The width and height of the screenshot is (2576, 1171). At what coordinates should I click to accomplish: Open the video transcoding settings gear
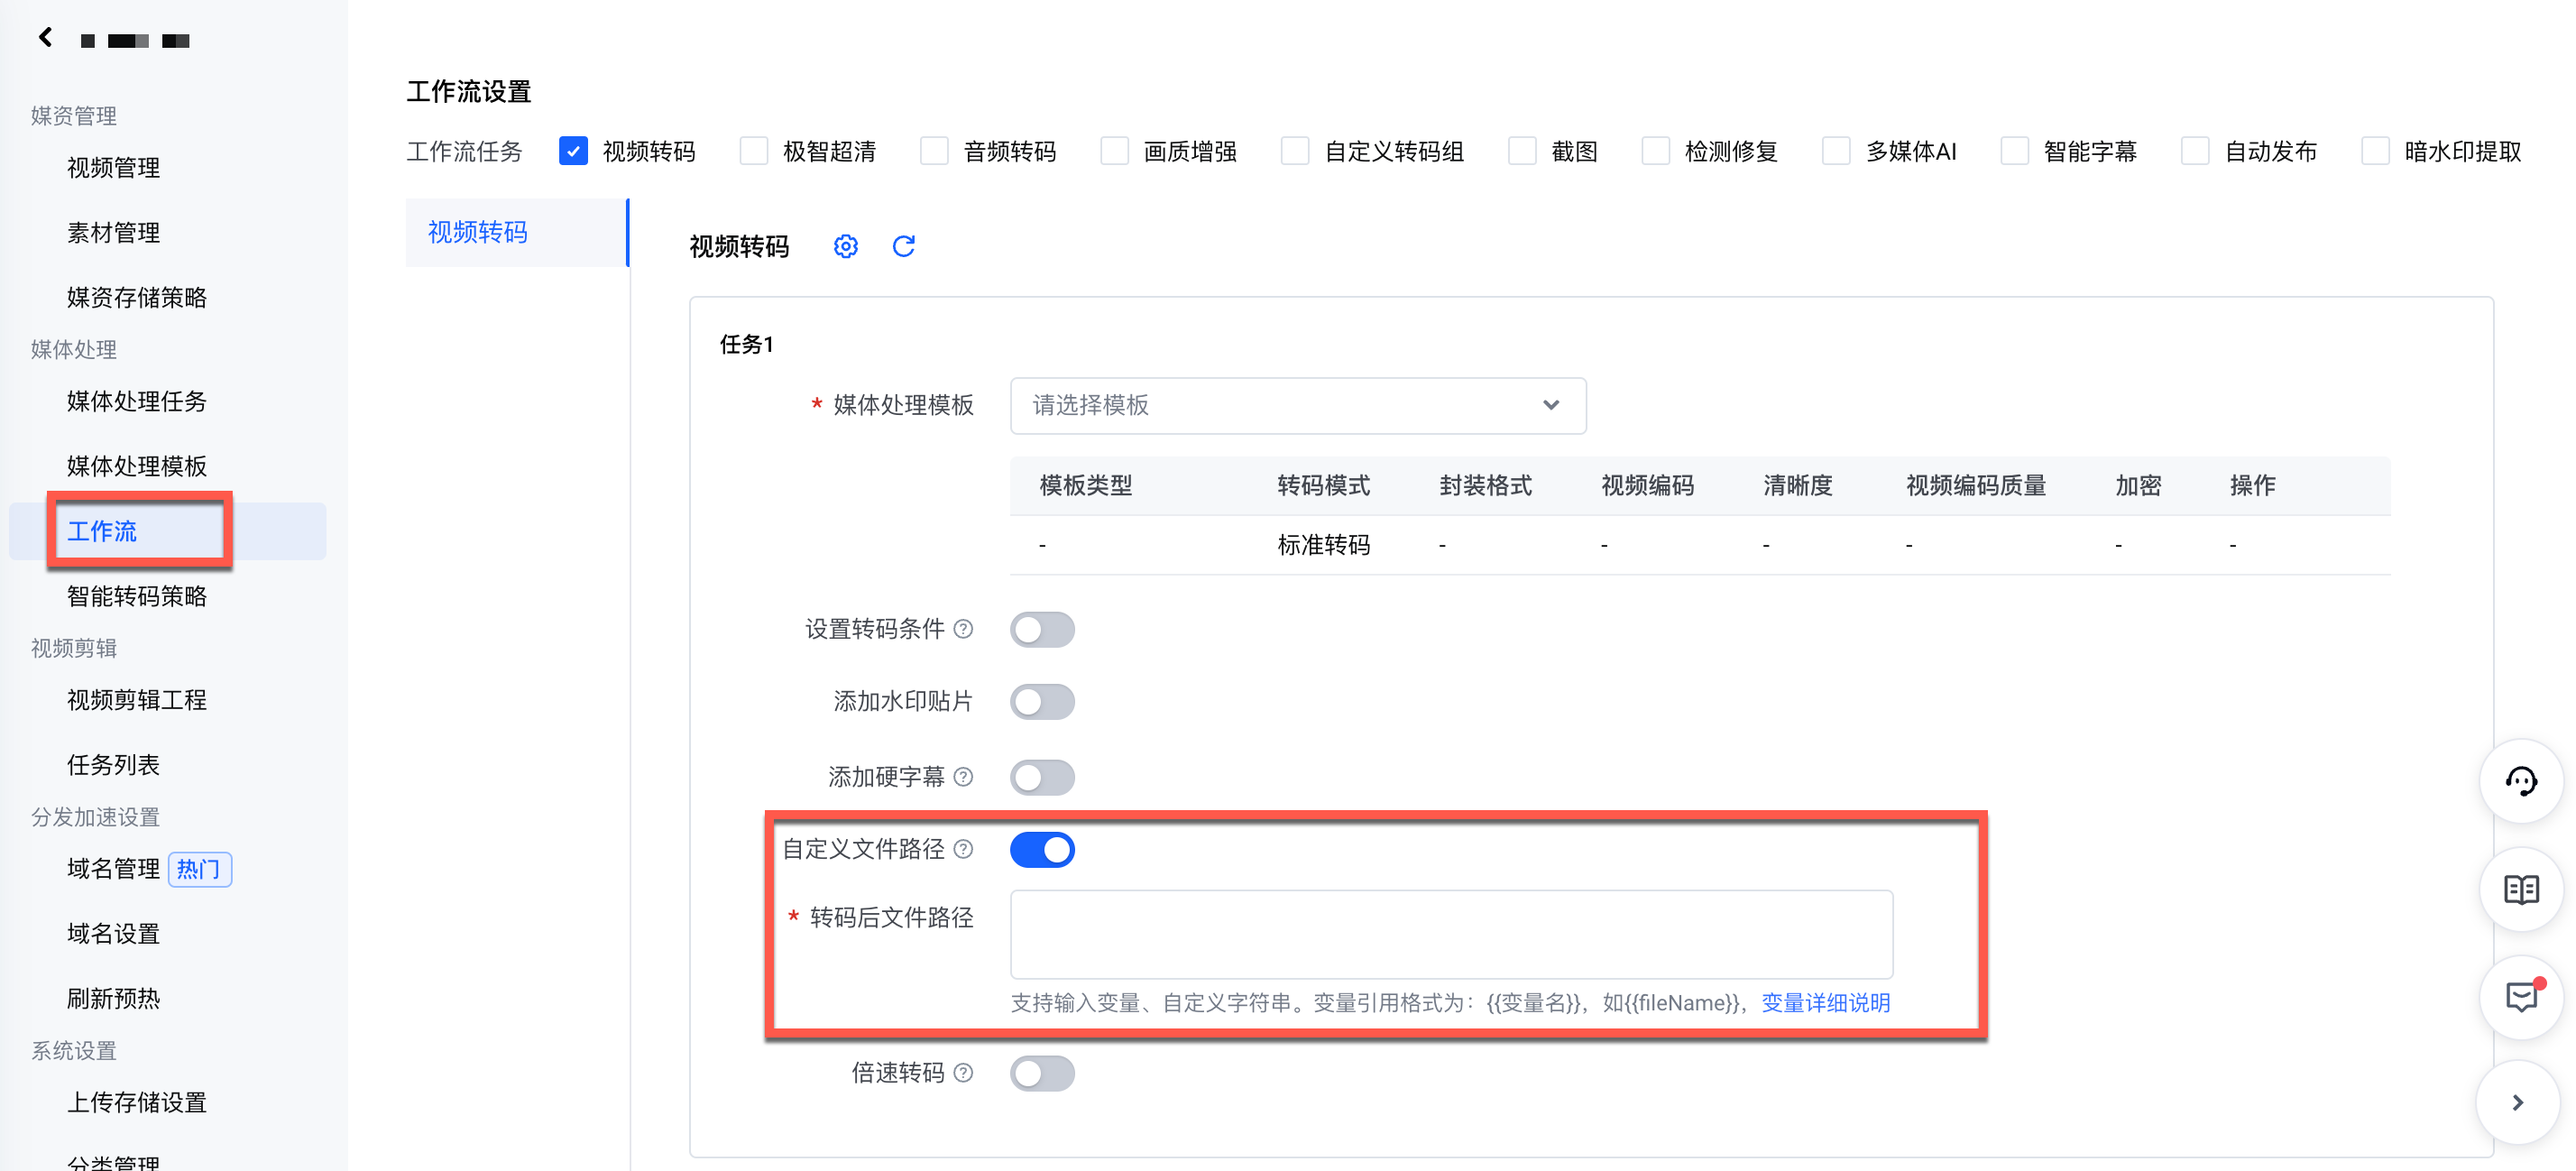point(845,246)
